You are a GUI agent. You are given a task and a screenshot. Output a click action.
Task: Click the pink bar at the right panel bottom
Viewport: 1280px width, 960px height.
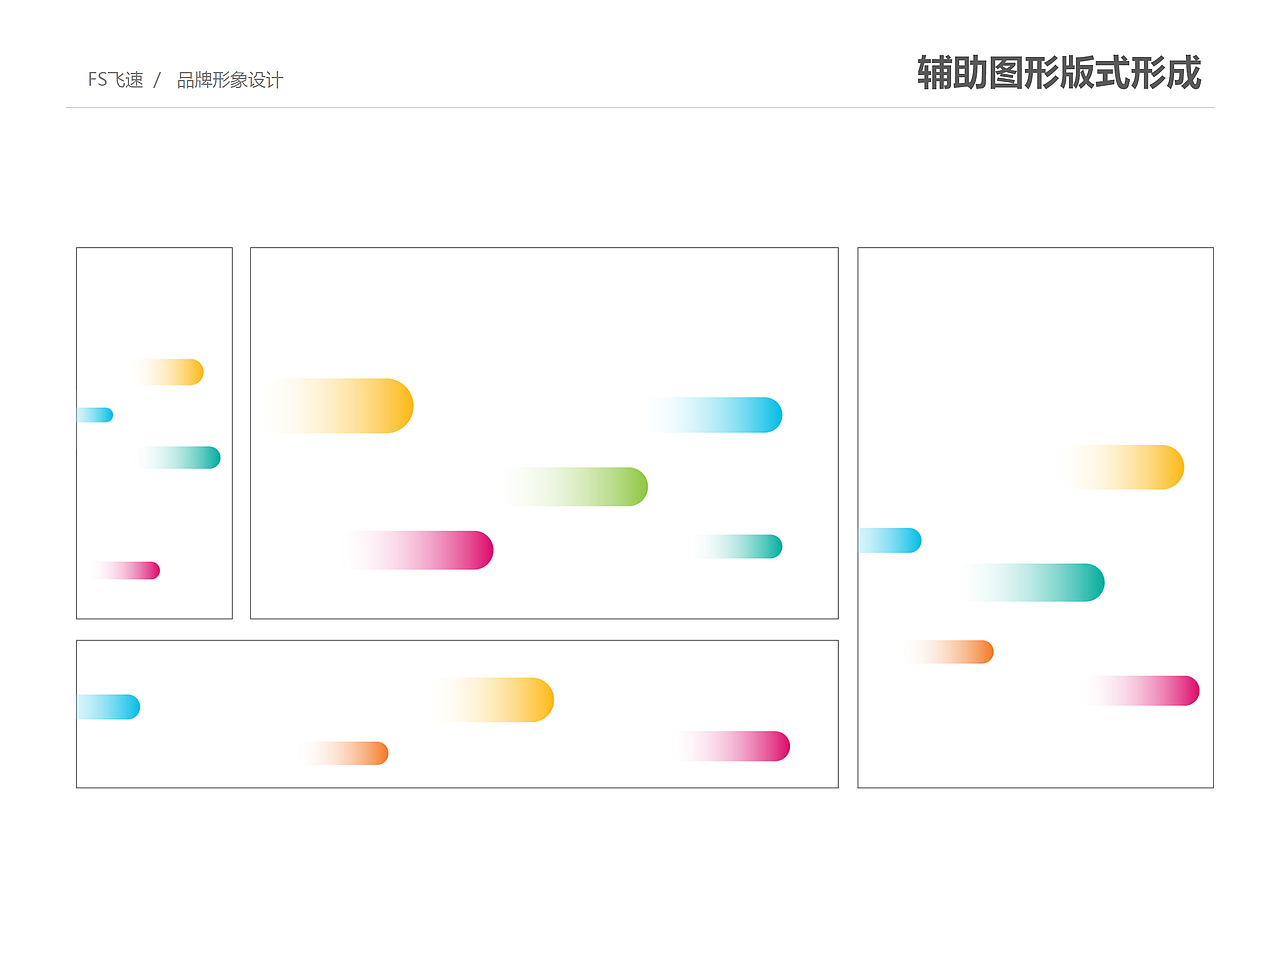pos(1145,690)
